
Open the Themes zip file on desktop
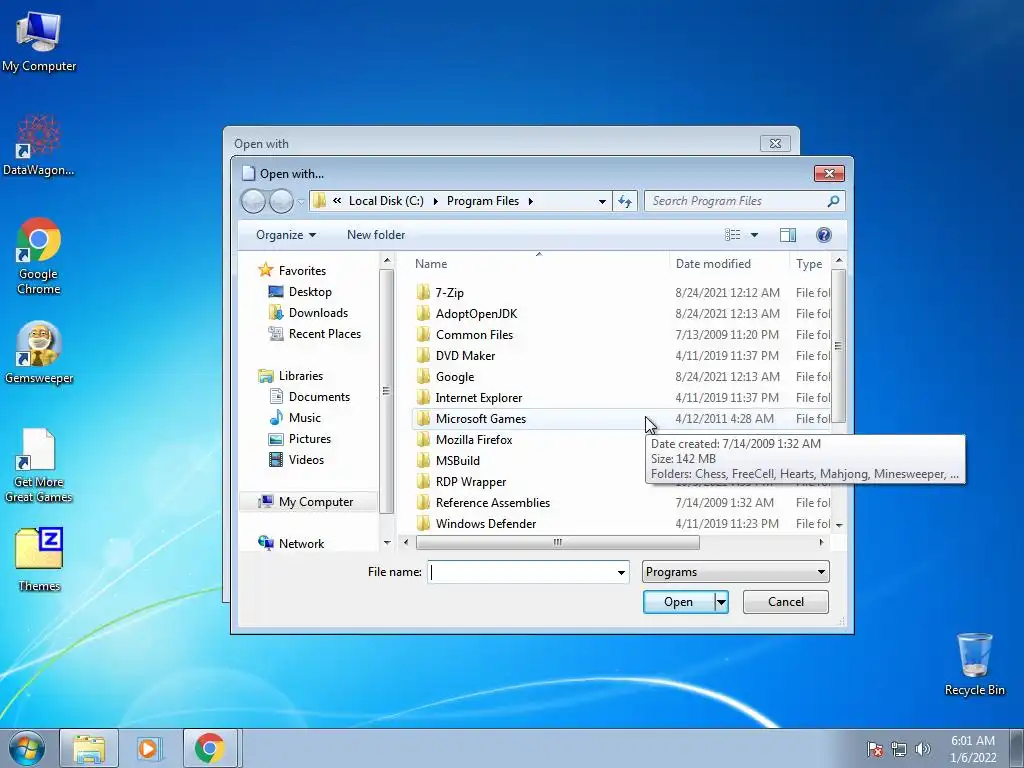coord(39,560)
